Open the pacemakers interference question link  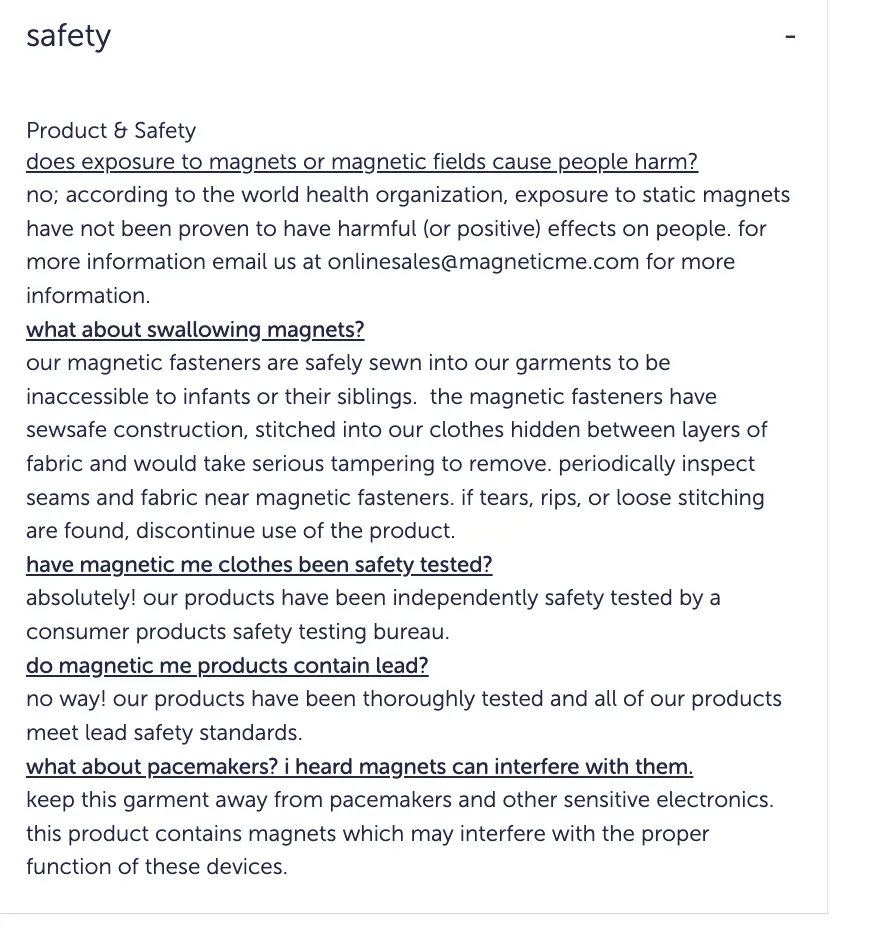tap(360, 766)
